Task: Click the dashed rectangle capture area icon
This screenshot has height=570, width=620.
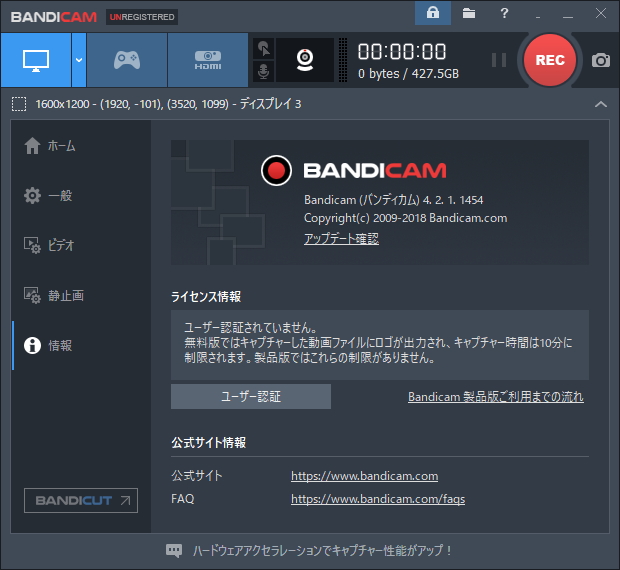Action: (x=19, y=104)
